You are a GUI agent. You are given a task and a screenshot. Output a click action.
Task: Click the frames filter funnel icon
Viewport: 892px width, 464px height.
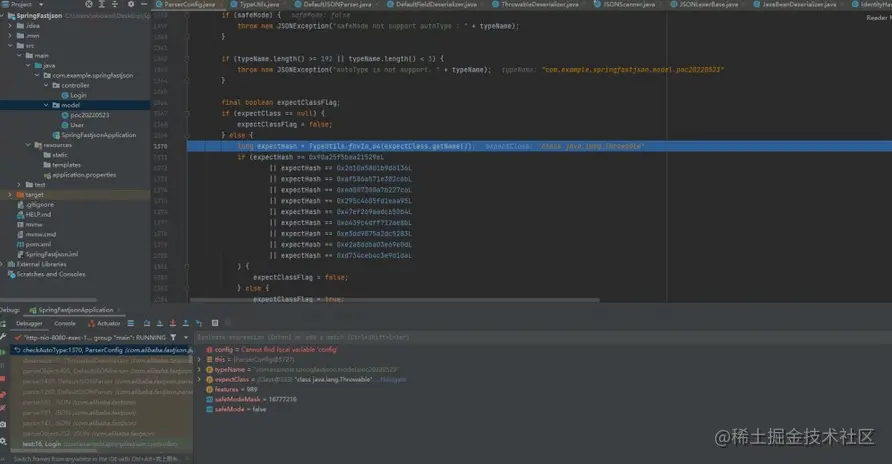(x=174, y=337)
